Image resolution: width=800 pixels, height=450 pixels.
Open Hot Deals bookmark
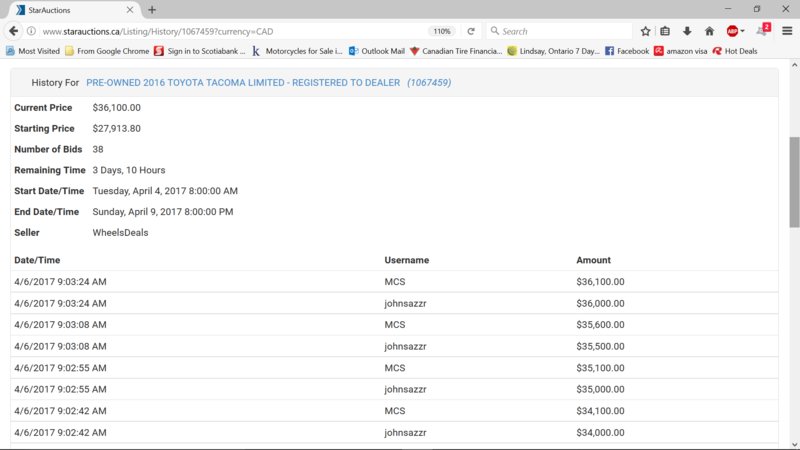pyautogui.click(x=735, y=51)
